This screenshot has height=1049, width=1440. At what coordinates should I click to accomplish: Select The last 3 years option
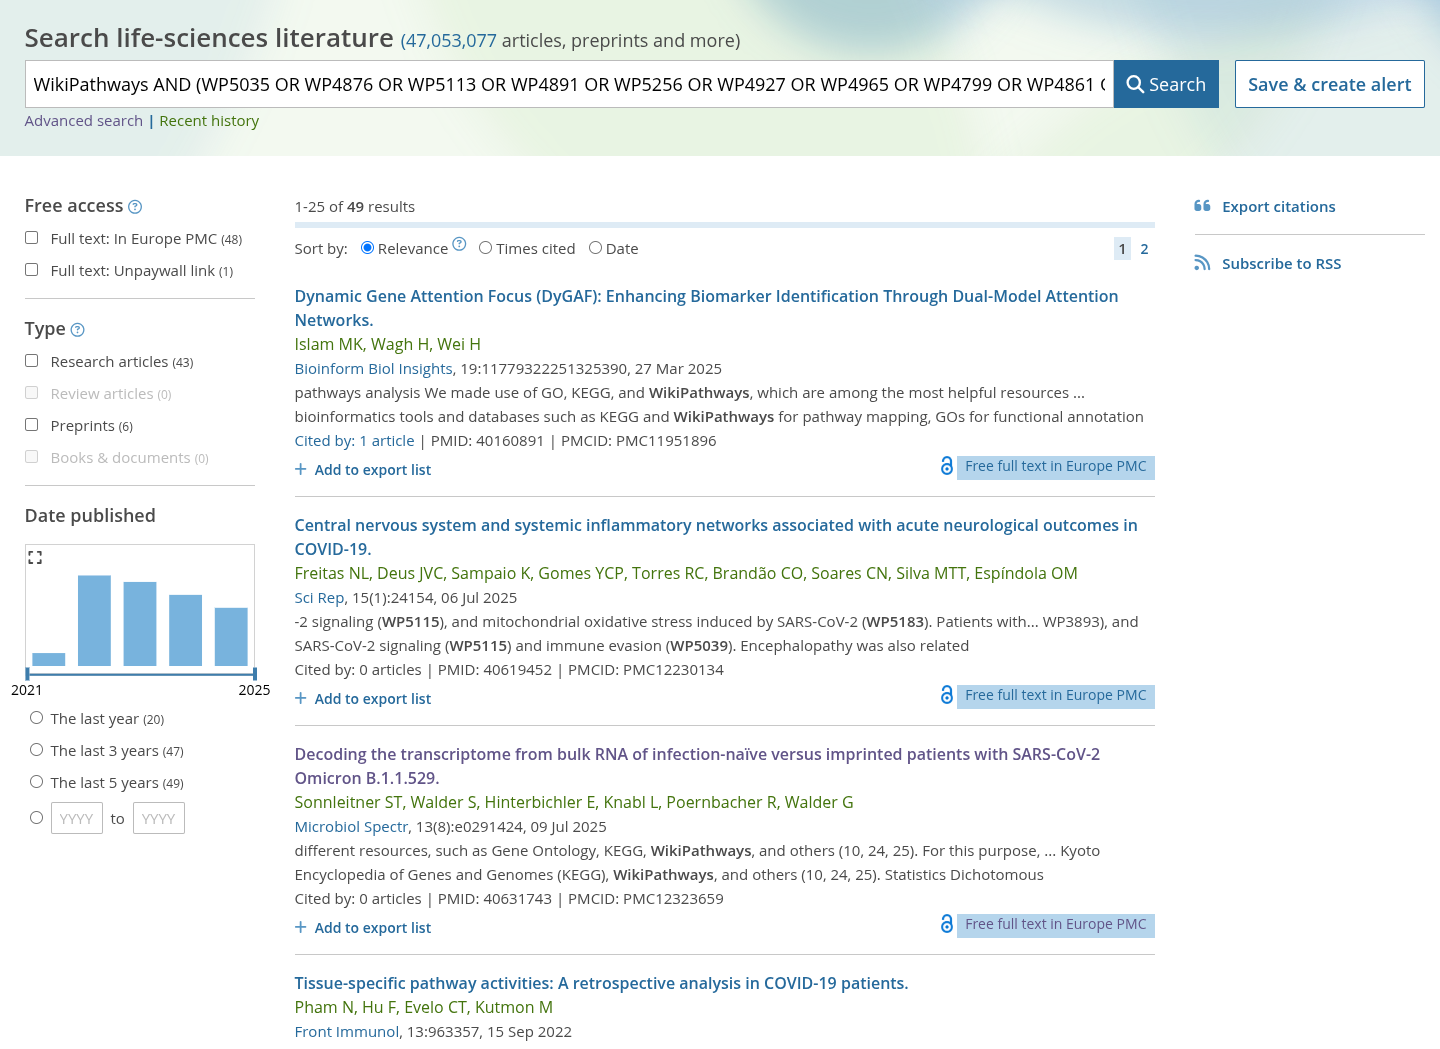tap(37, 750)
